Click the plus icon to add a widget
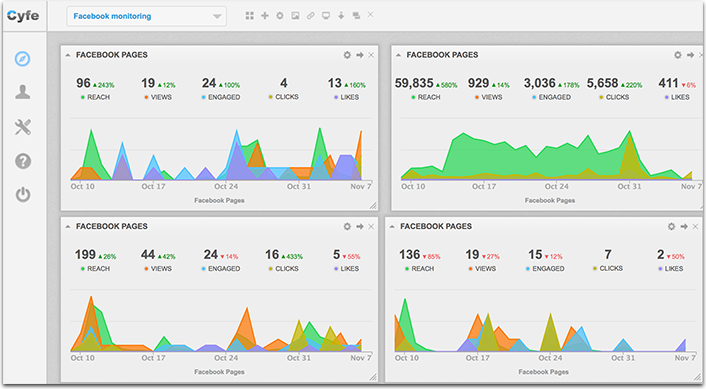This screenshot has width=706, height=389. 265,16
